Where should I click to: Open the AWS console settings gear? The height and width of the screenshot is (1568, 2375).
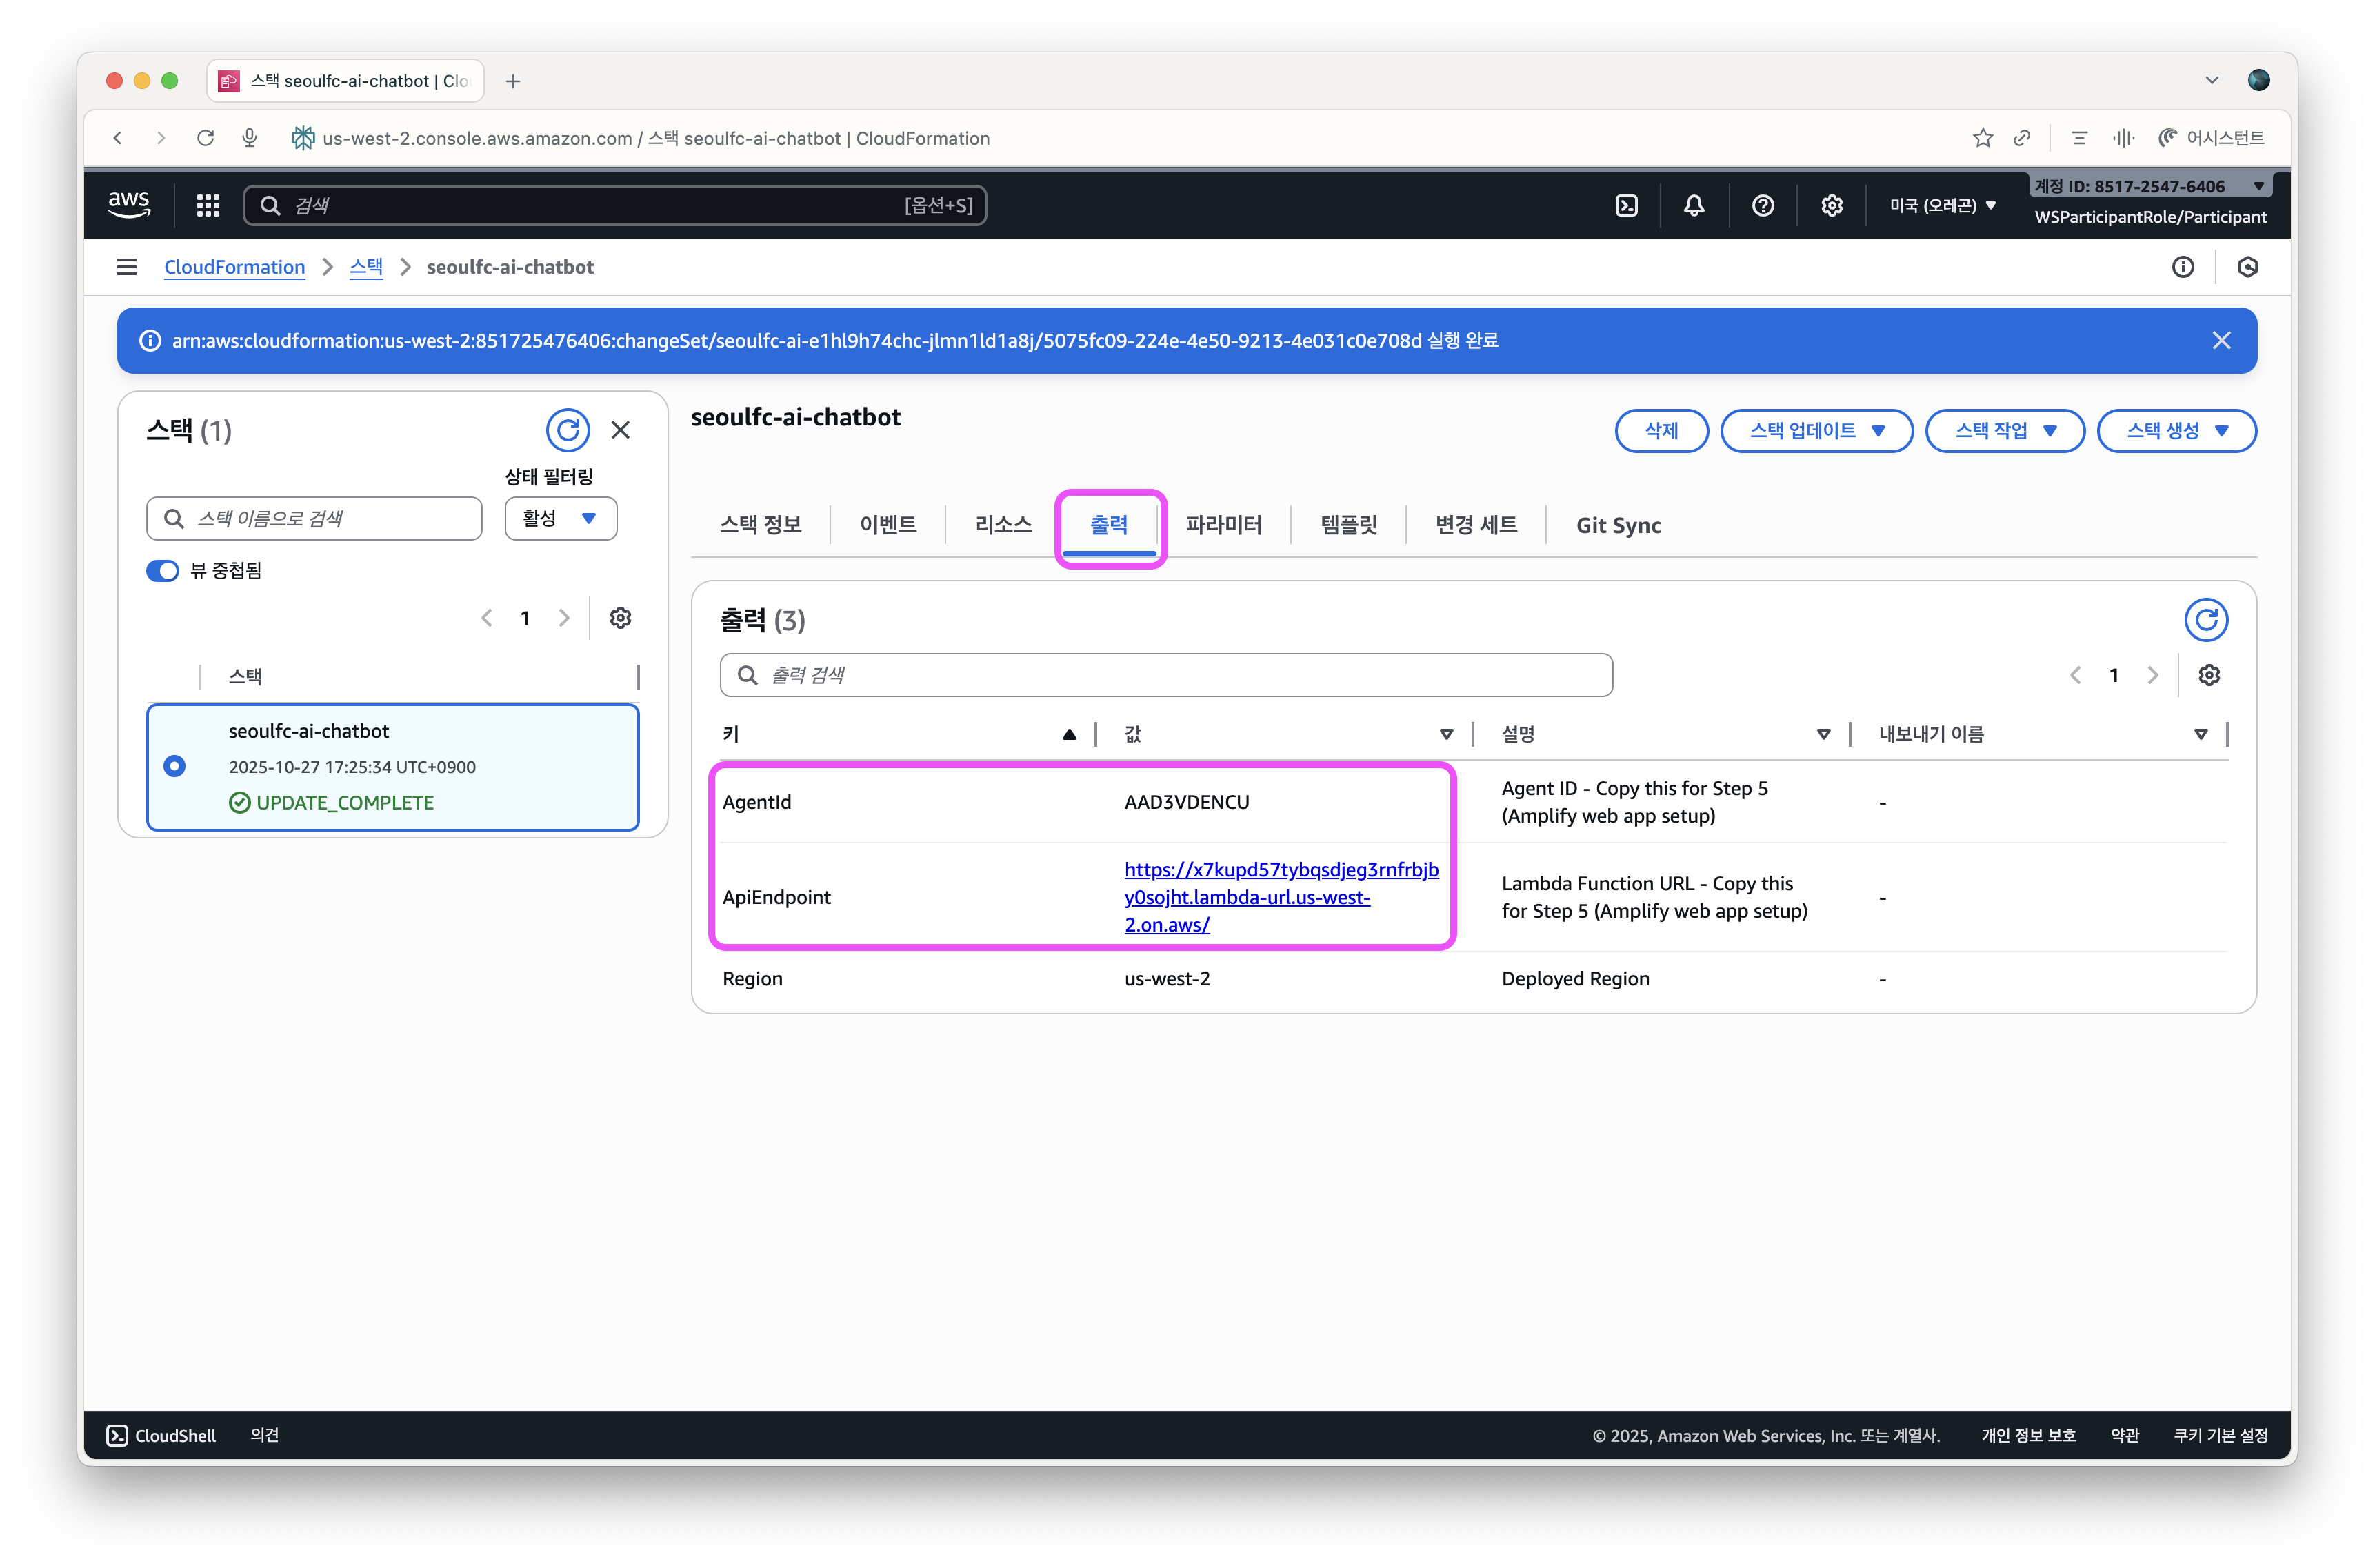click(x=1831, y=205)
